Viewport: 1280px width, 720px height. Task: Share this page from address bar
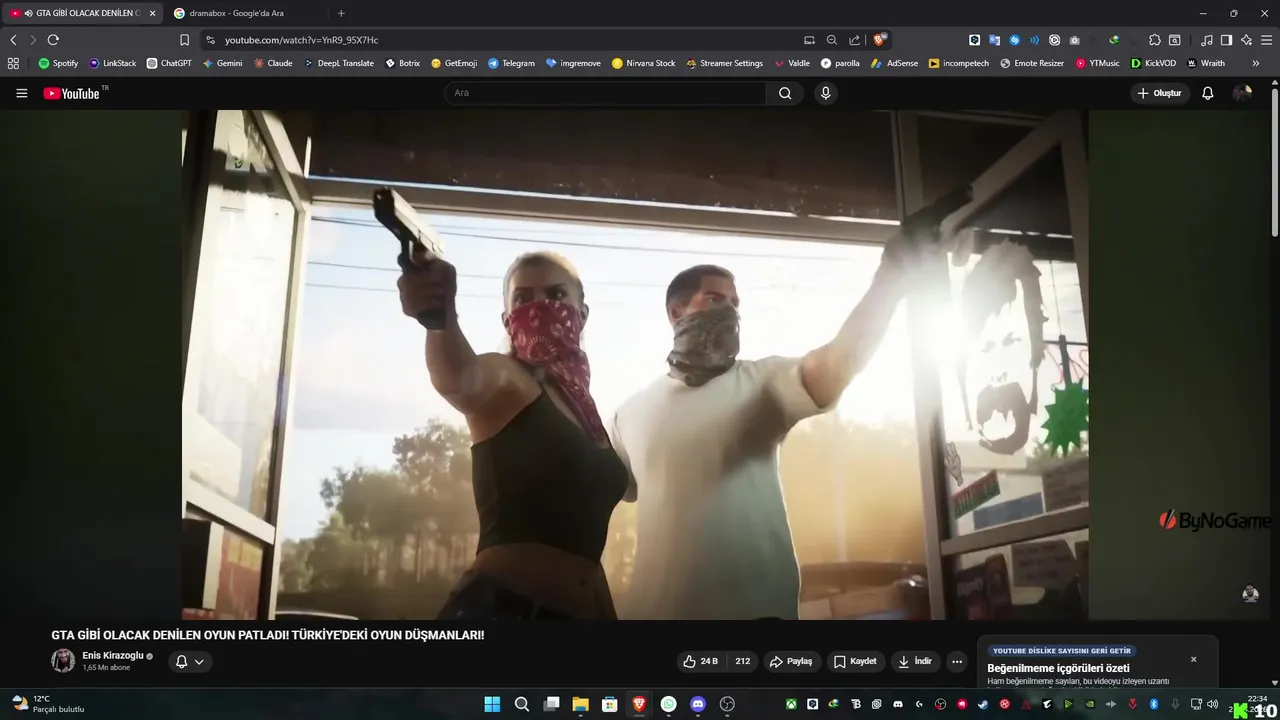(x=854, y=40)
